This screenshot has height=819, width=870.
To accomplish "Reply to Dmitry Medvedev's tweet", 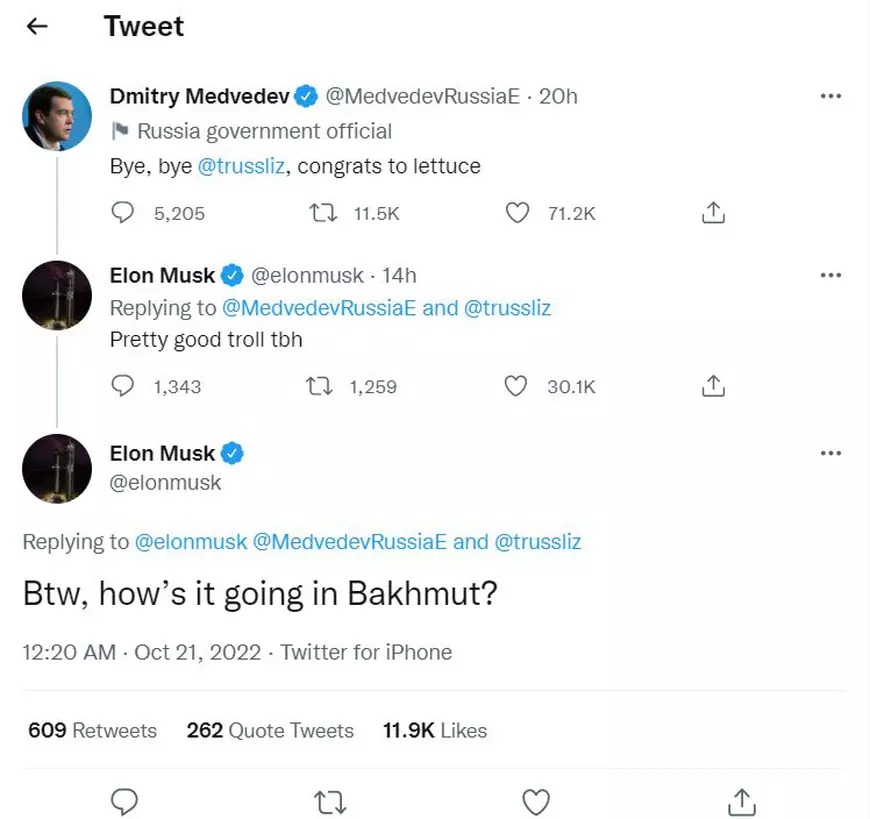I will [123, 212].
